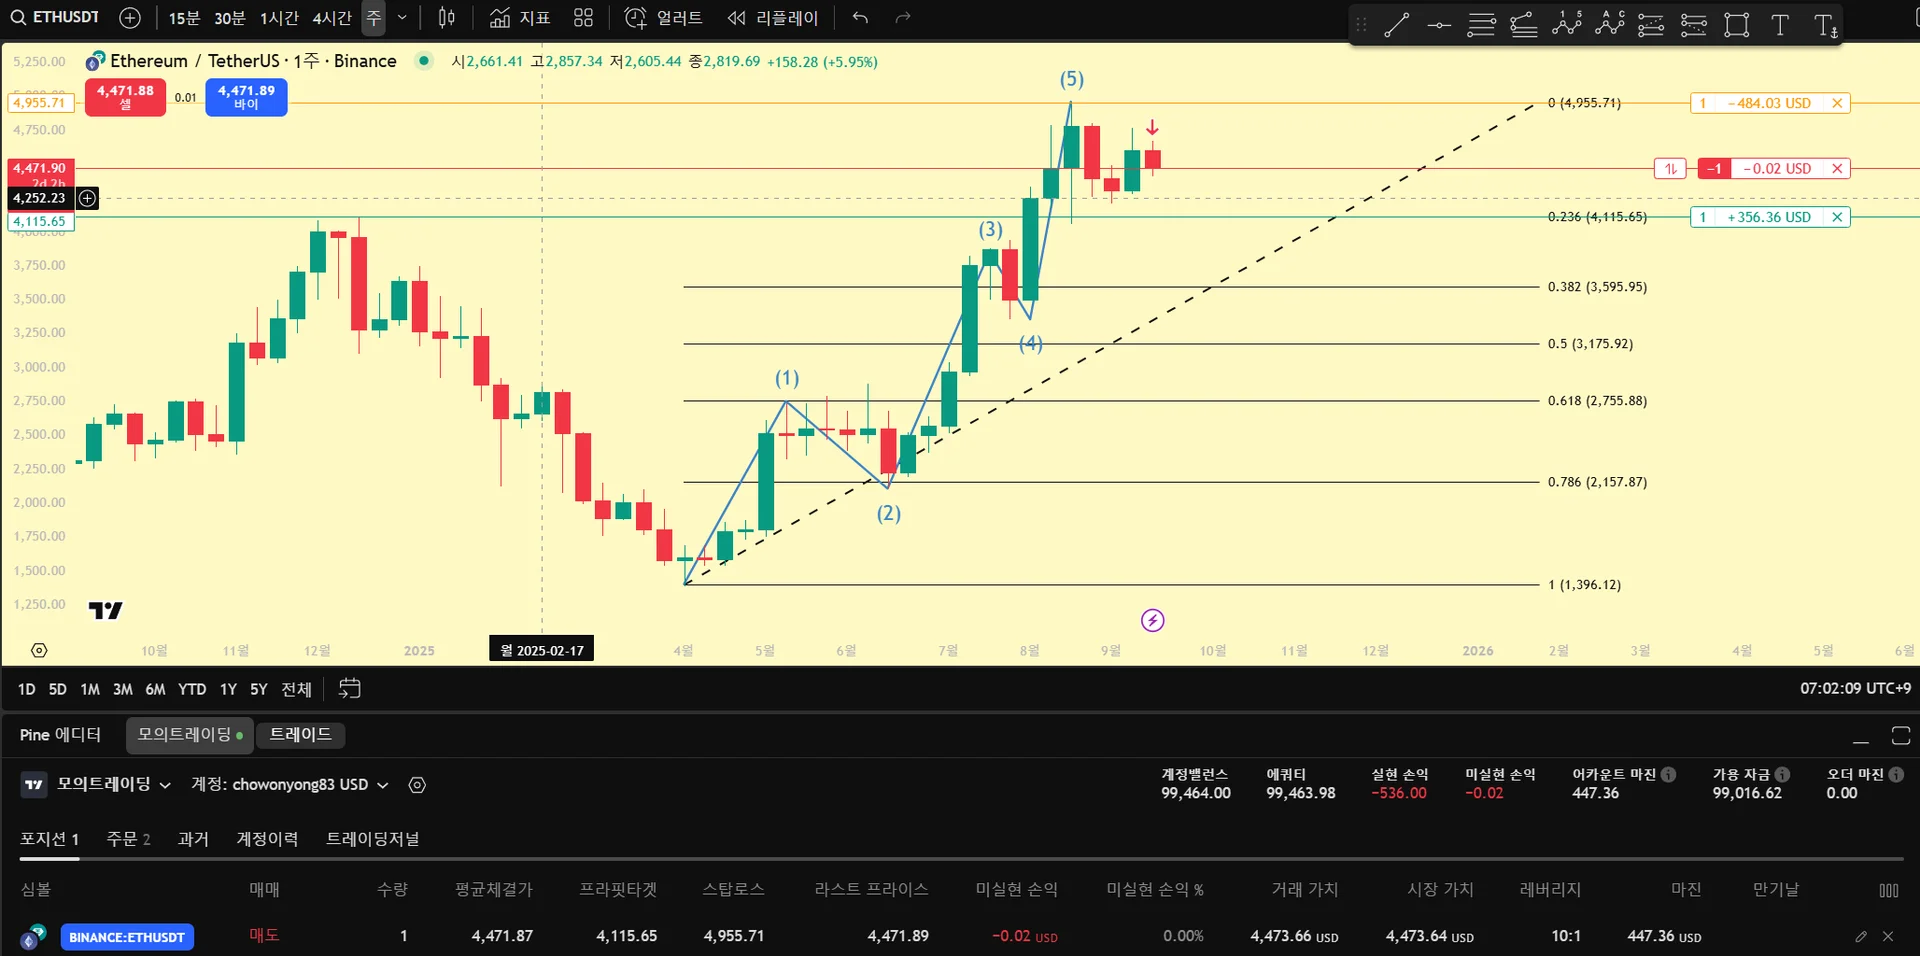Select ABC correction wave tool

1609,25
